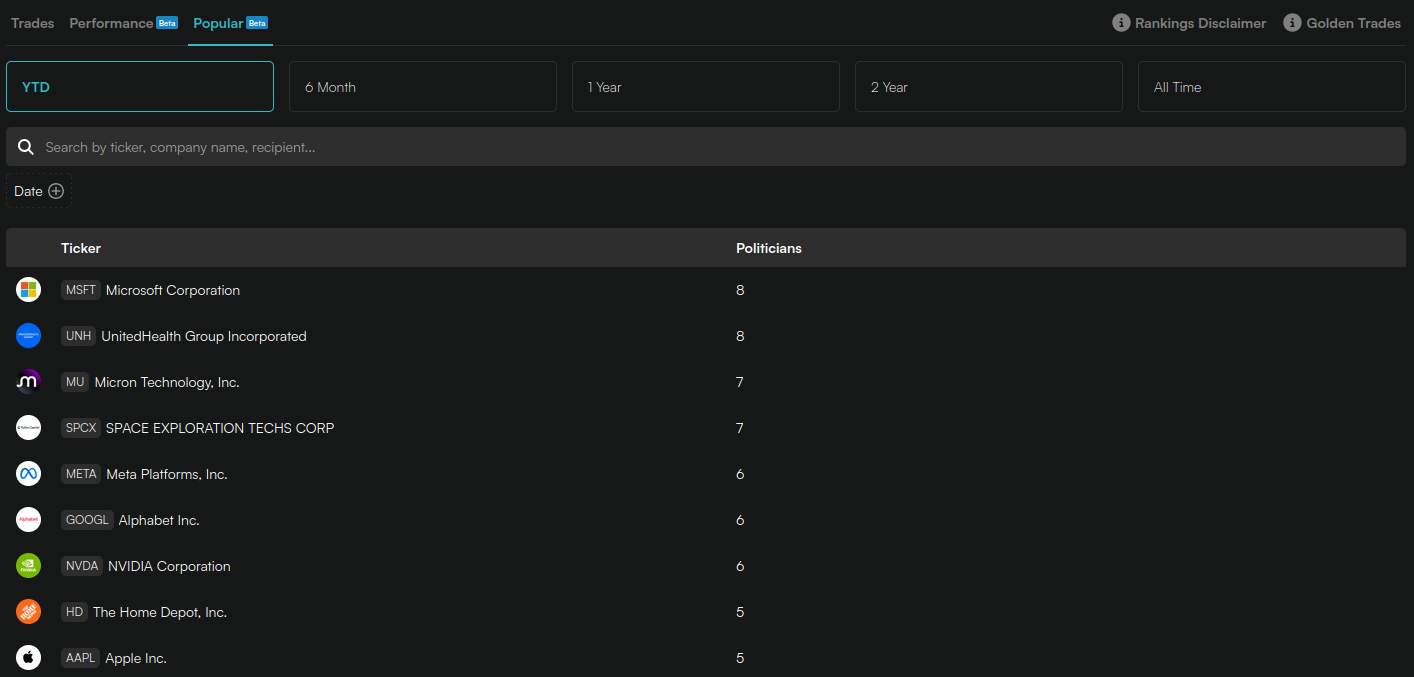
Task: Open the Golden Trades info
Action: coord(1342,23)
